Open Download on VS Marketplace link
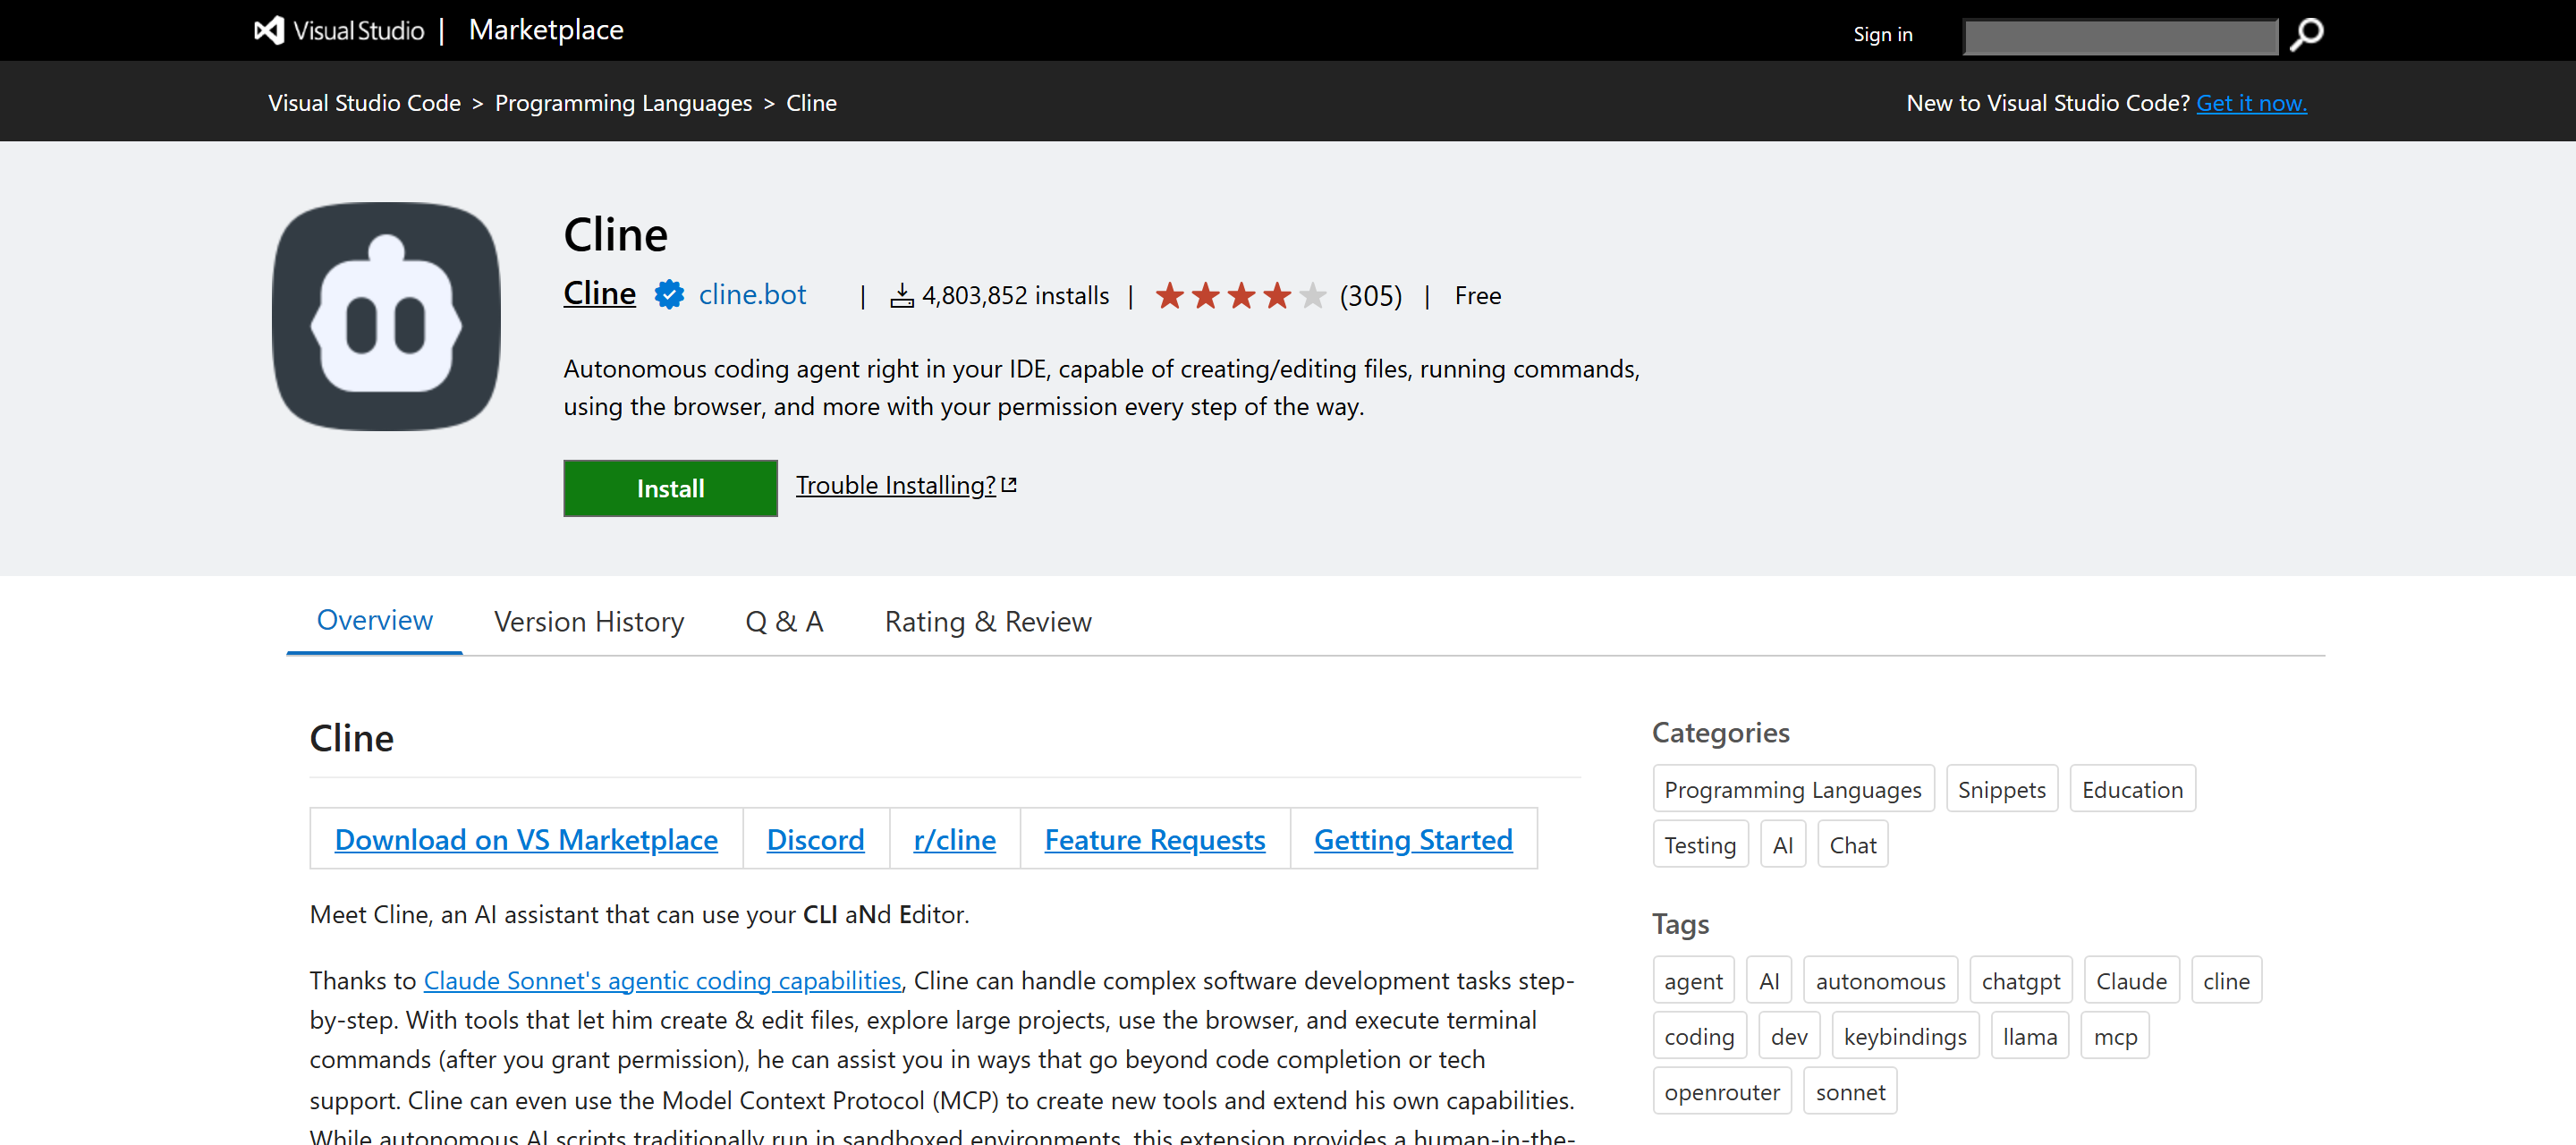Viewport: 2576px width, 1145px height. coord(526,839)
